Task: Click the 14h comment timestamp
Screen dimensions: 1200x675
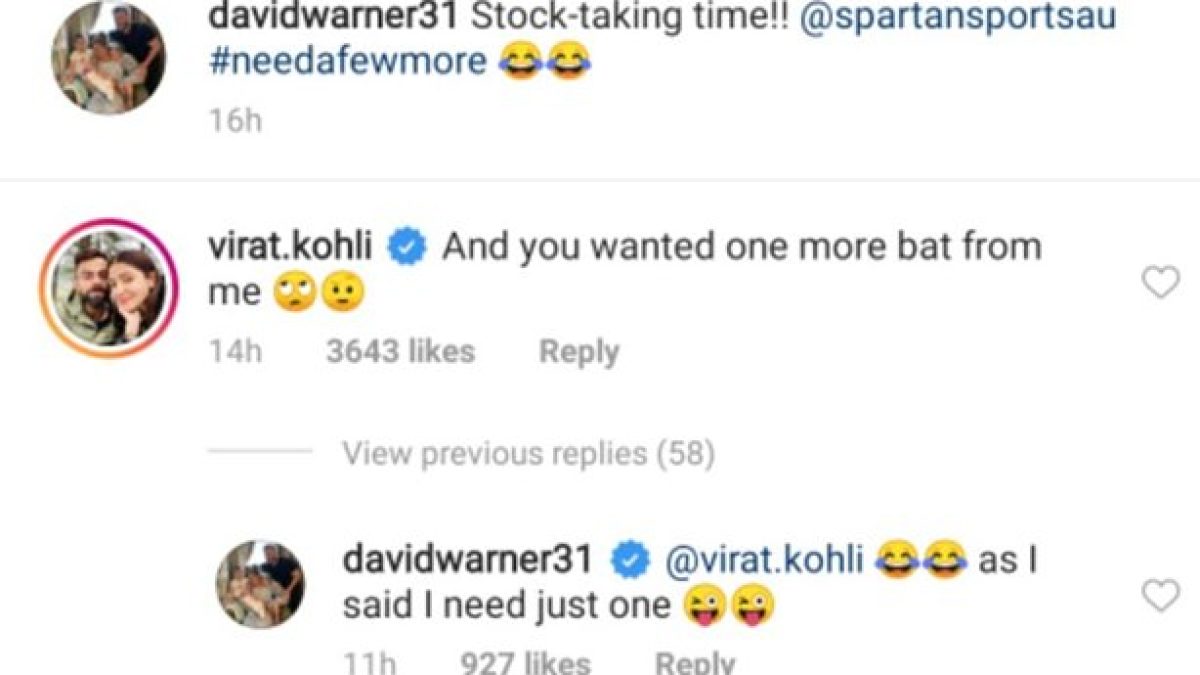Action: [235, 352]
